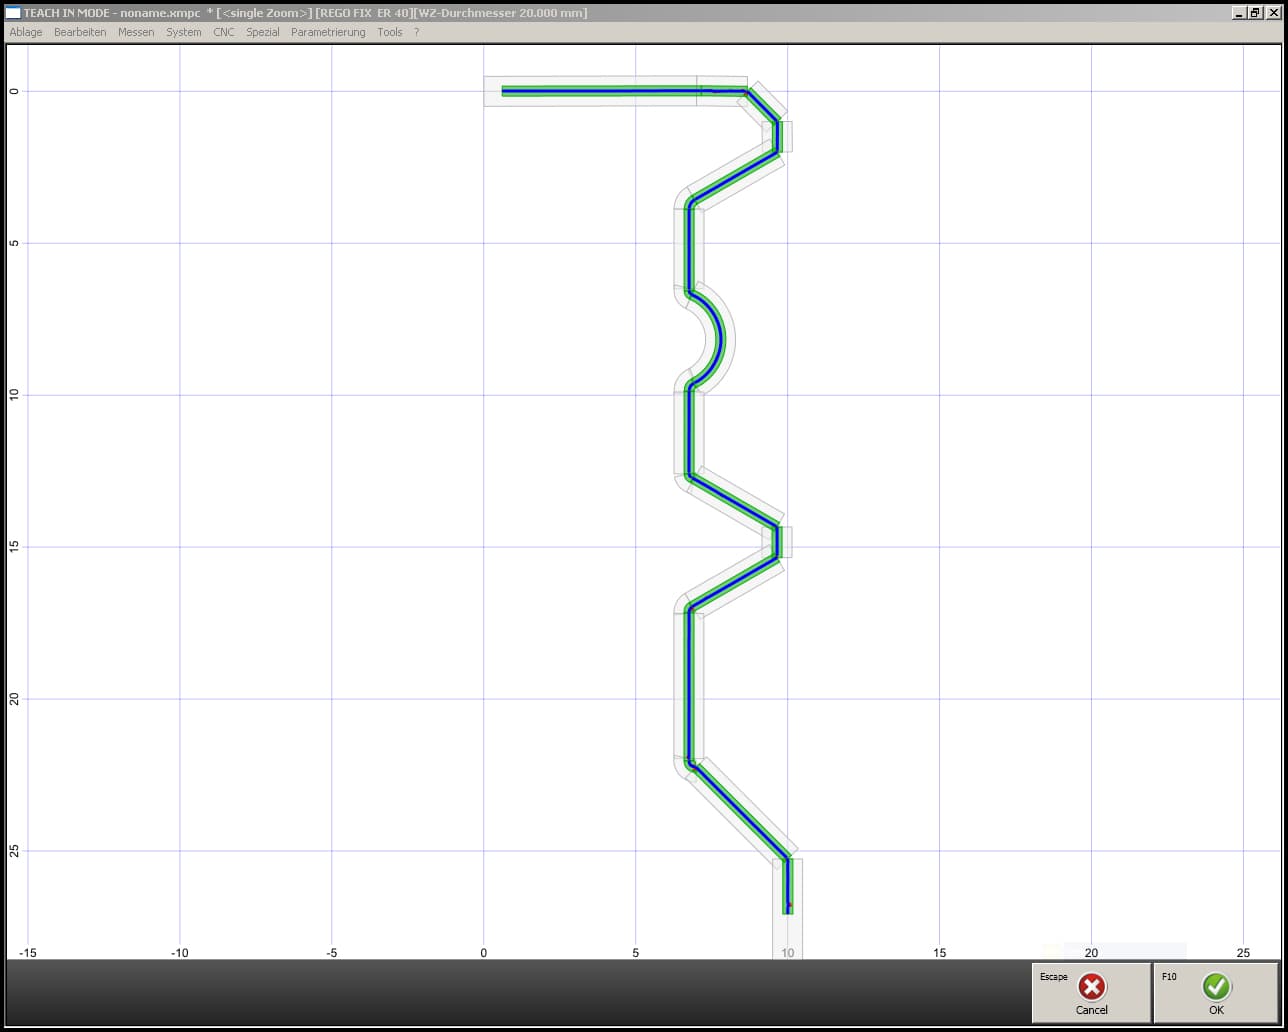
Task: Open the Bearbeiten menu
Action: click(x=80, y=32)
